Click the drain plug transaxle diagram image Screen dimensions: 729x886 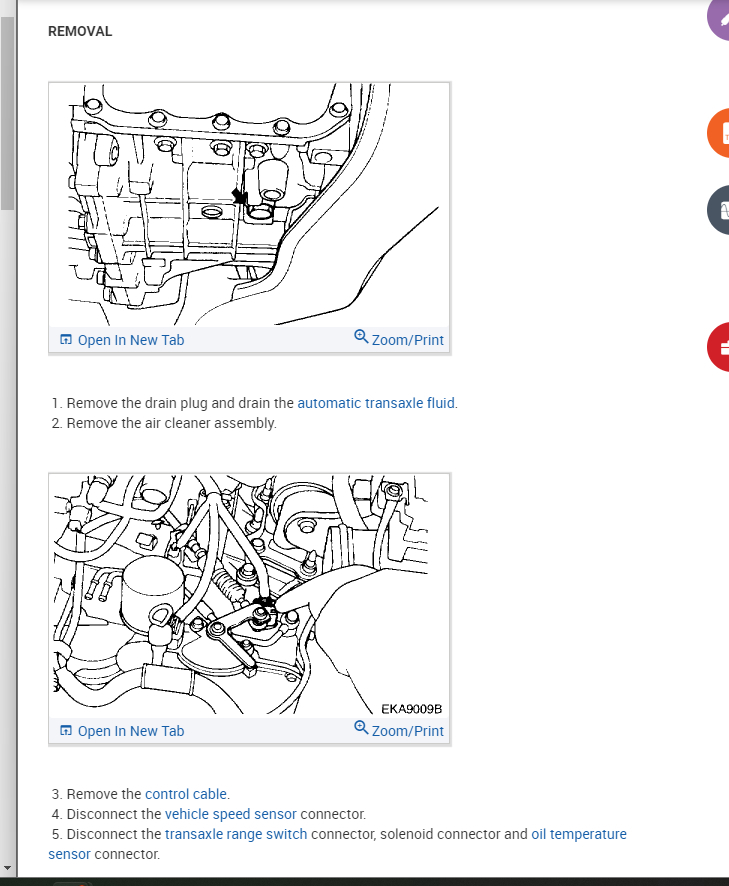[x=249, y=205]
